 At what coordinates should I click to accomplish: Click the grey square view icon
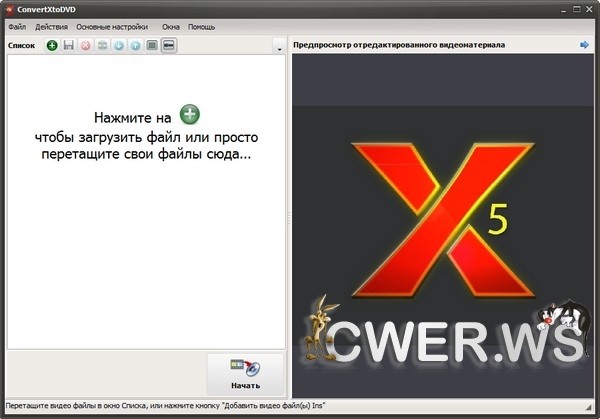click(152, 46)
